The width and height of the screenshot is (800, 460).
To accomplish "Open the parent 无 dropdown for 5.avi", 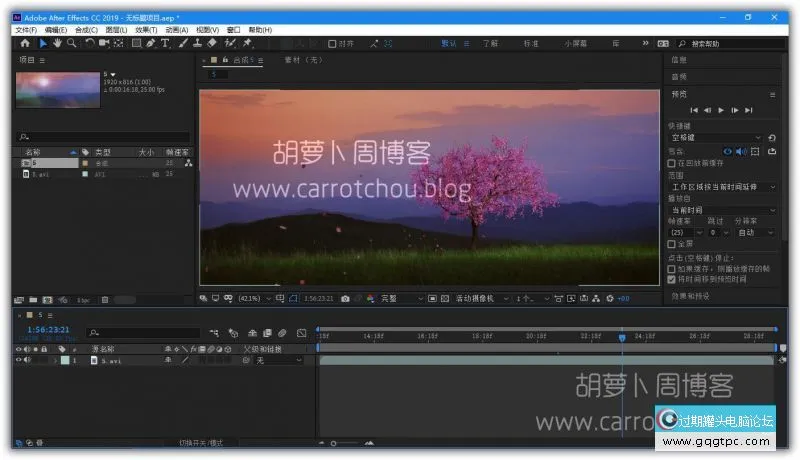I will (278, 361).
